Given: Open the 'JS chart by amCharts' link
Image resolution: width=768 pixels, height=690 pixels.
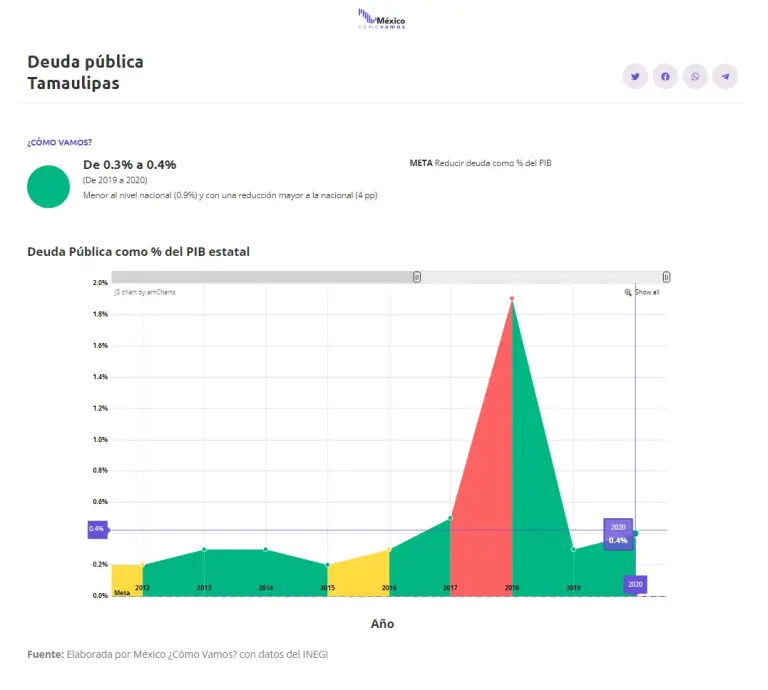Looking at the screenshot, I should click(x=145, y=292).
